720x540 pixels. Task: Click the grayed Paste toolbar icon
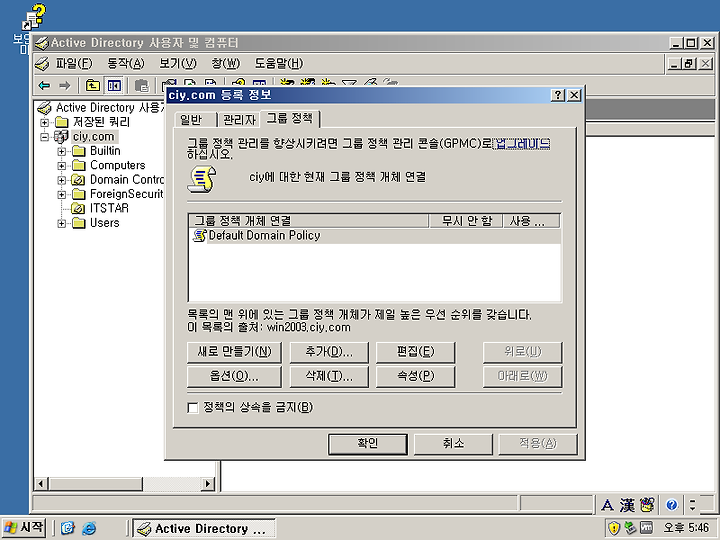pyautogui.click(x=142, y=85)
